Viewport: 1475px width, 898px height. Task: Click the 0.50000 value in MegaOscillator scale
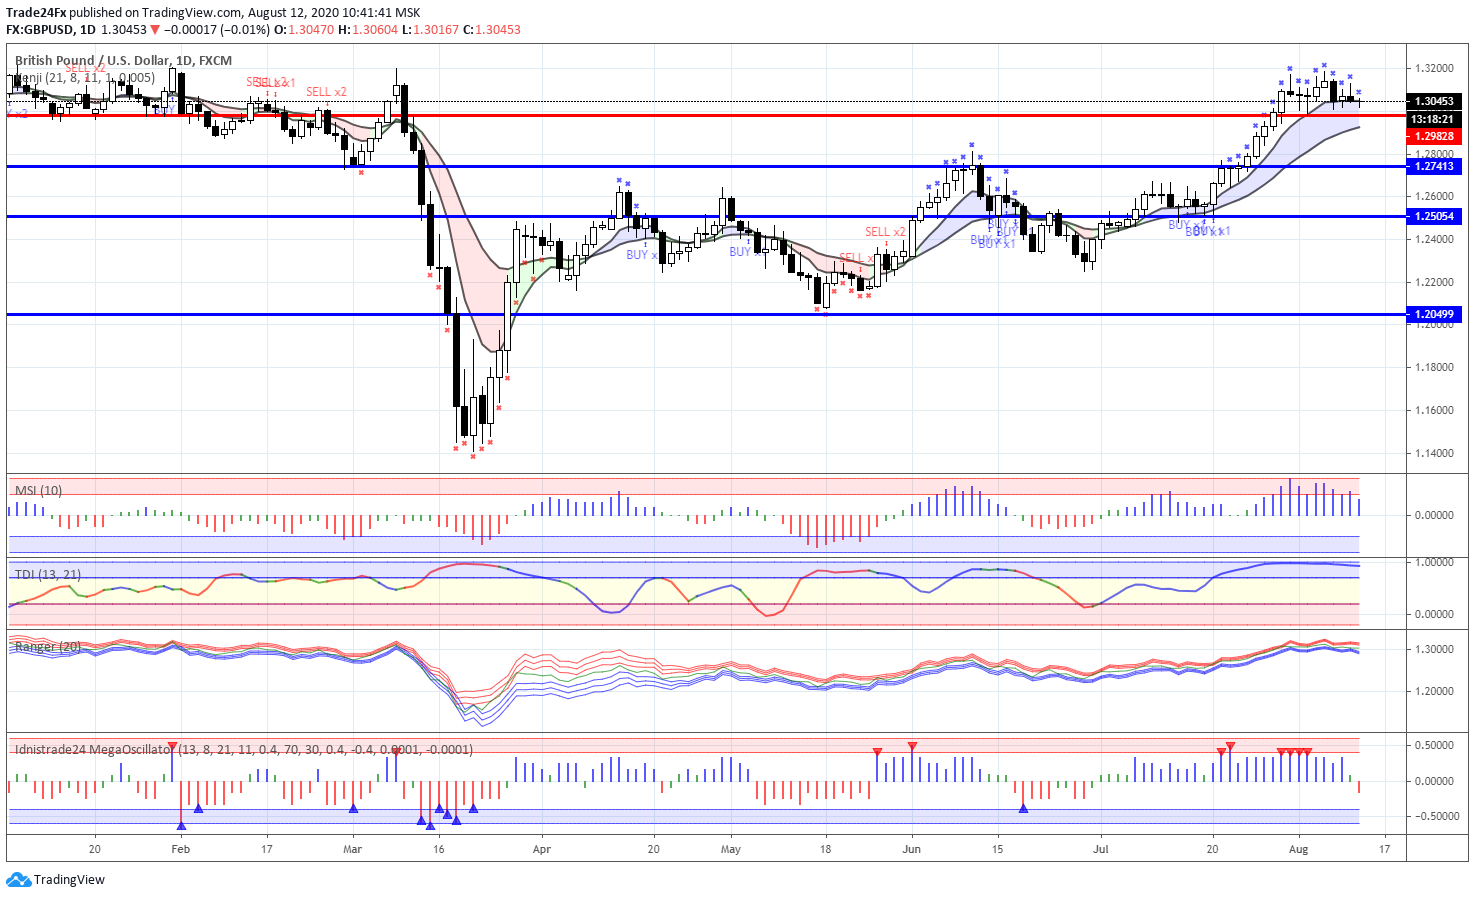tap(1434, 745)
